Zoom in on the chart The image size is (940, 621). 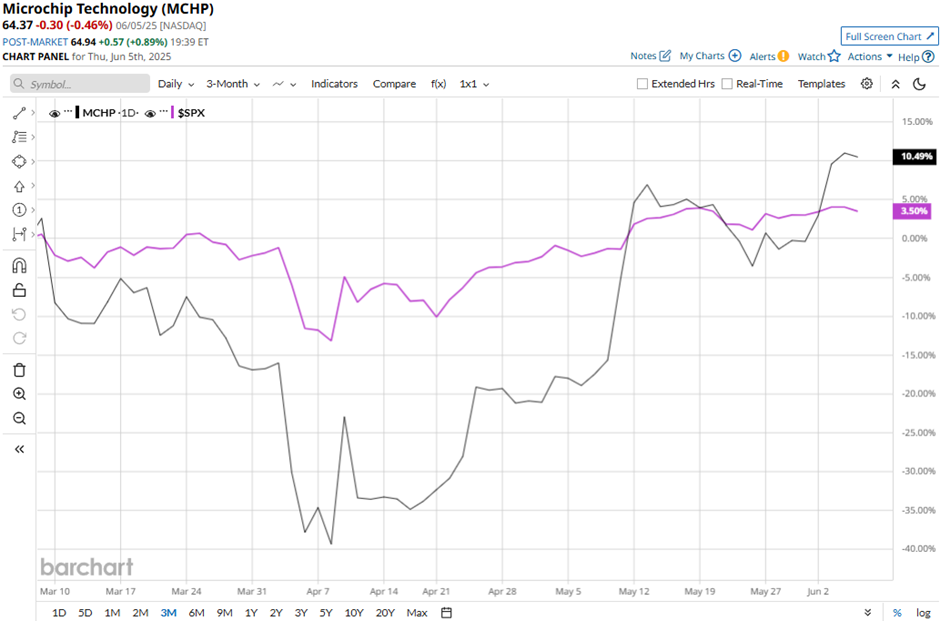point(19,394)
